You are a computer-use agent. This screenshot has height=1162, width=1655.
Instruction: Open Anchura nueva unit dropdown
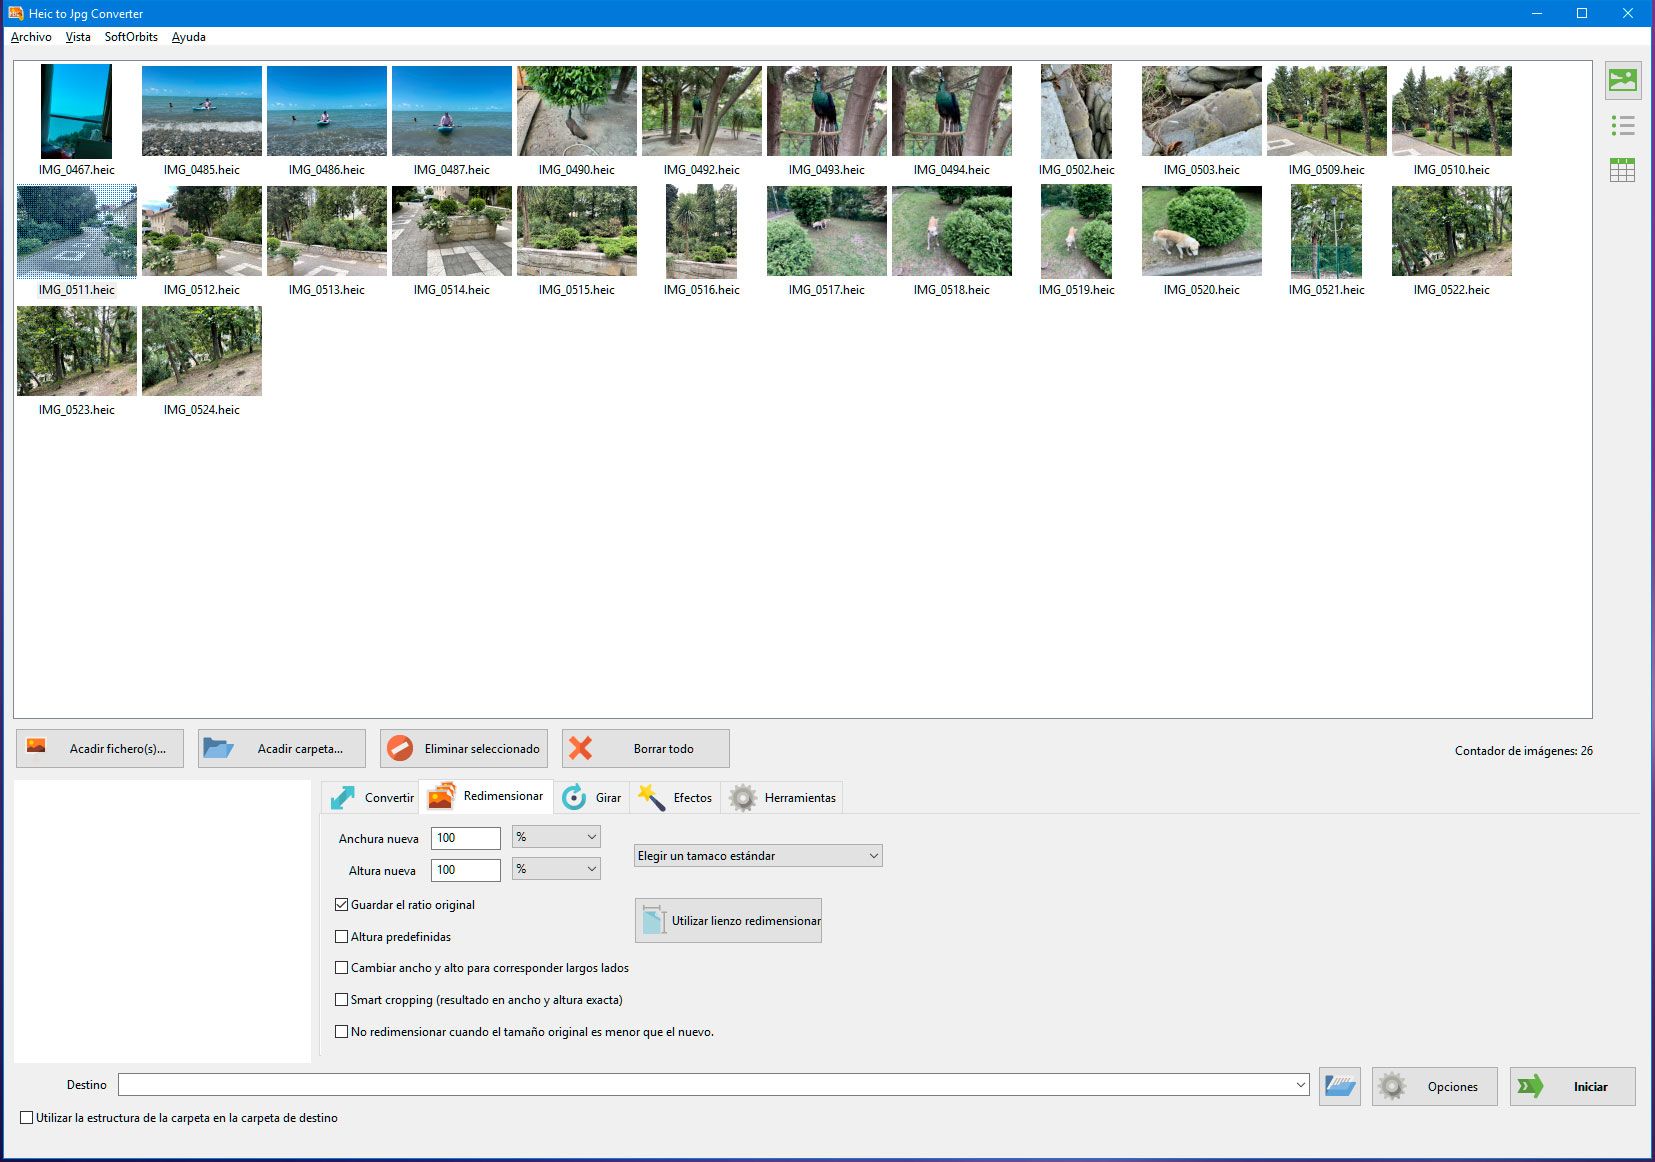pyautogui.click(x=556, y=837)
